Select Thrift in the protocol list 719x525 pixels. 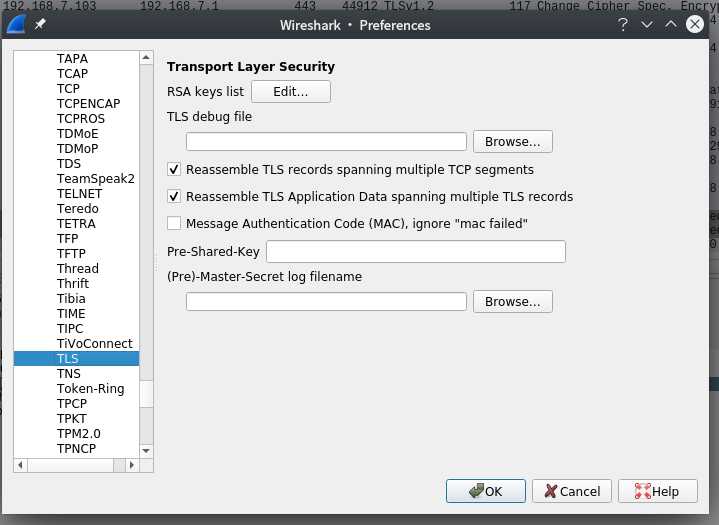tap(72, 284)
